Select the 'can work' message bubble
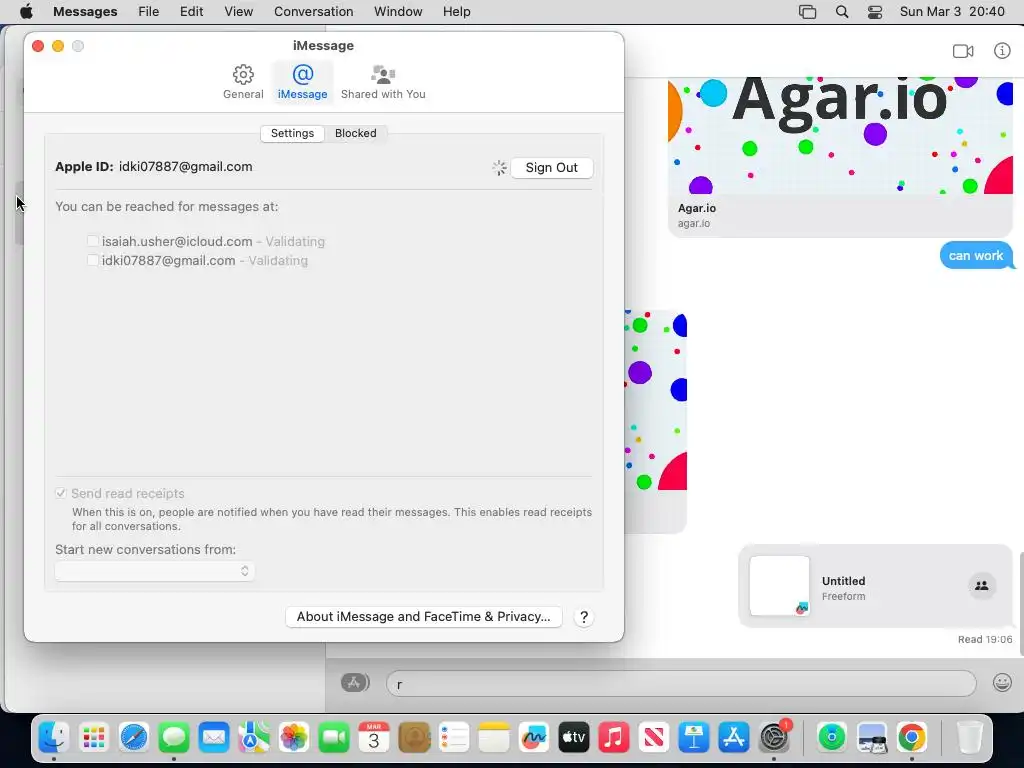1024x768 pixels. pyautogui.click(x=976, y=255)
